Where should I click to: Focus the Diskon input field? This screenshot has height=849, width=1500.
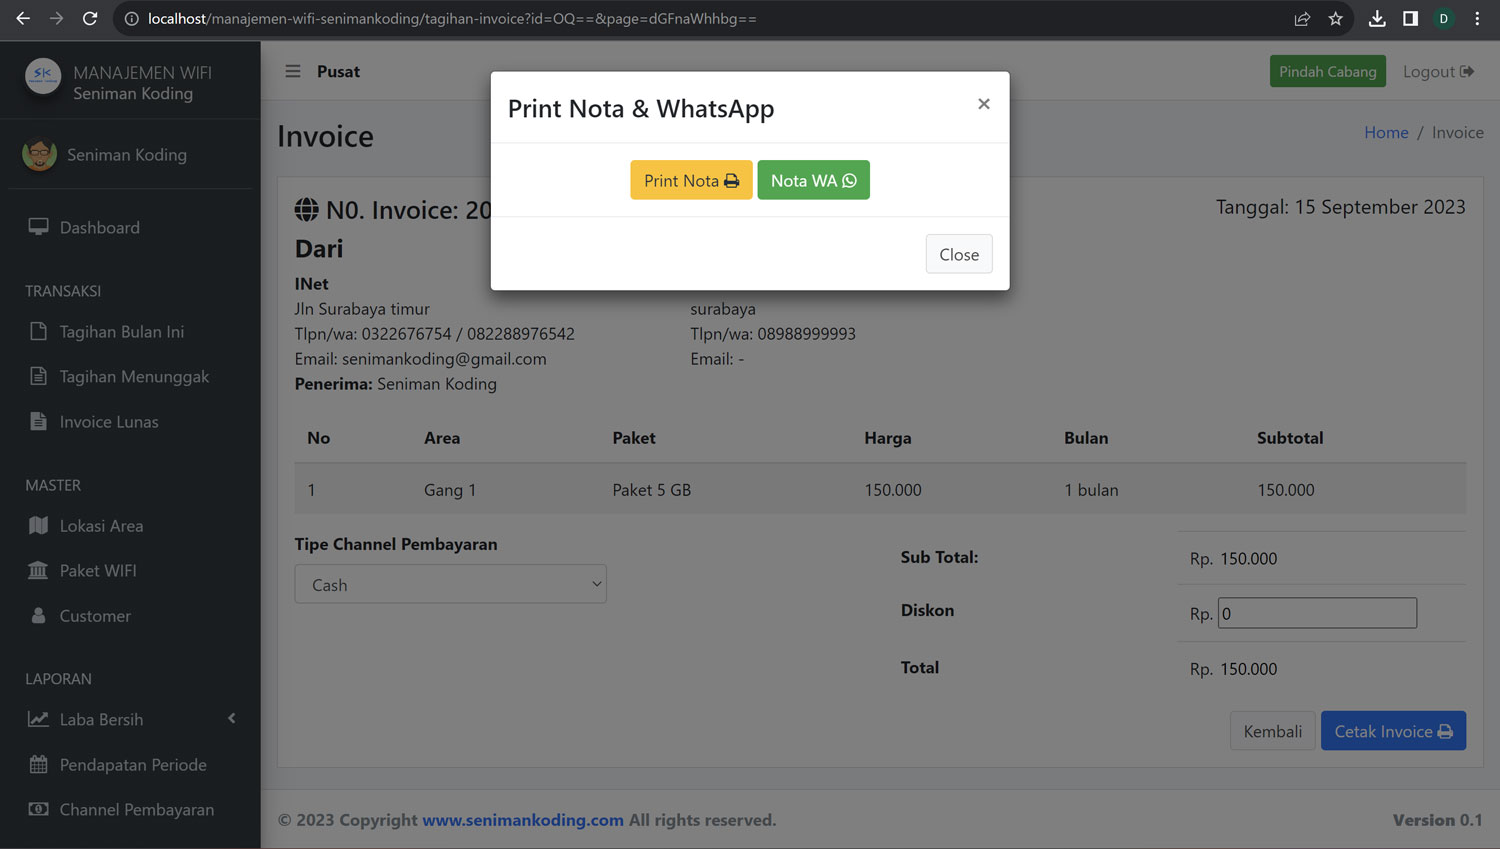(1317, 613)
